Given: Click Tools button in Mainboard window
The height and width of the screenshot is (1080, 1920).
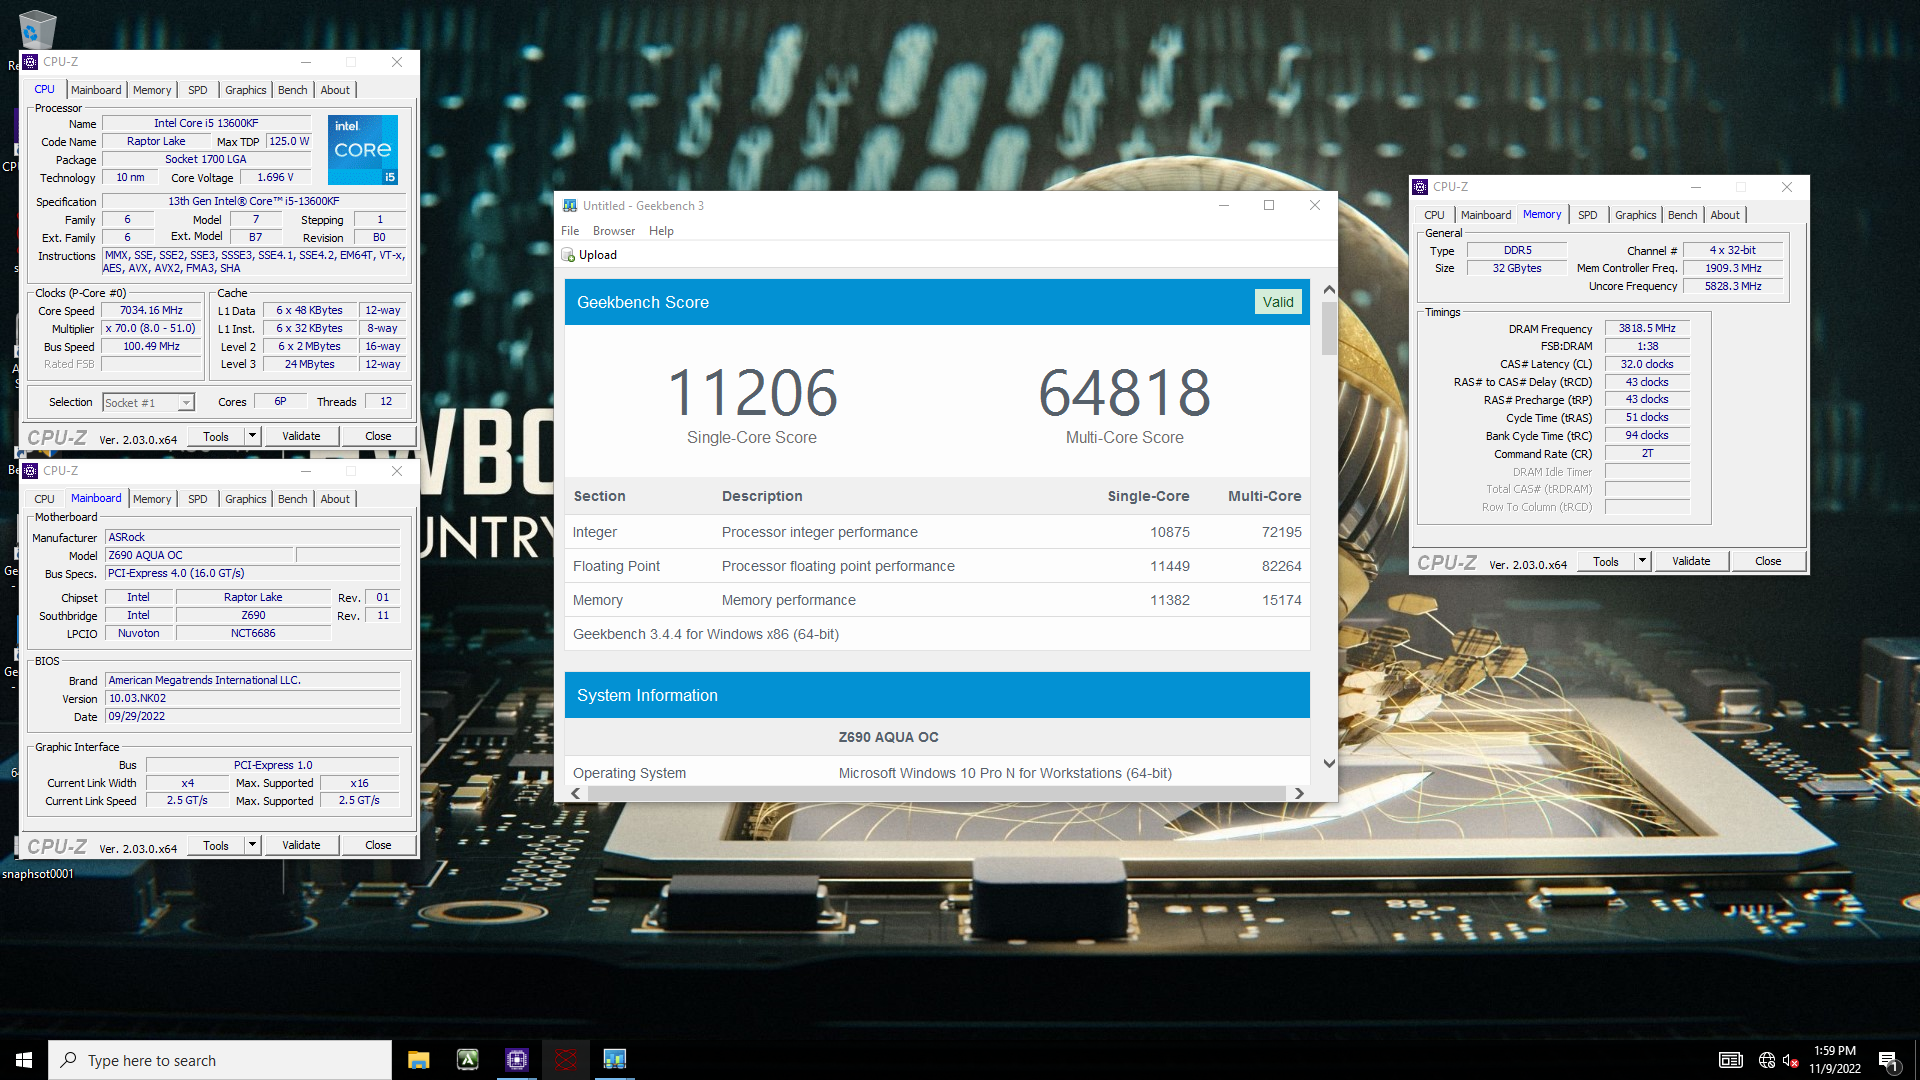Looking at the screenshot, I should click(x=216, y=845).
